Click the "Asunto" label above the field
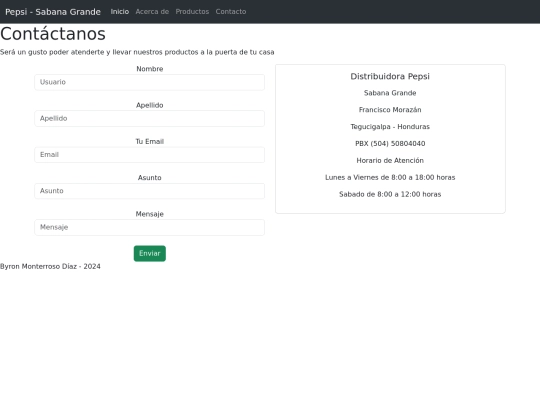This screenshot has width=540, height=405. pos(149,178)
